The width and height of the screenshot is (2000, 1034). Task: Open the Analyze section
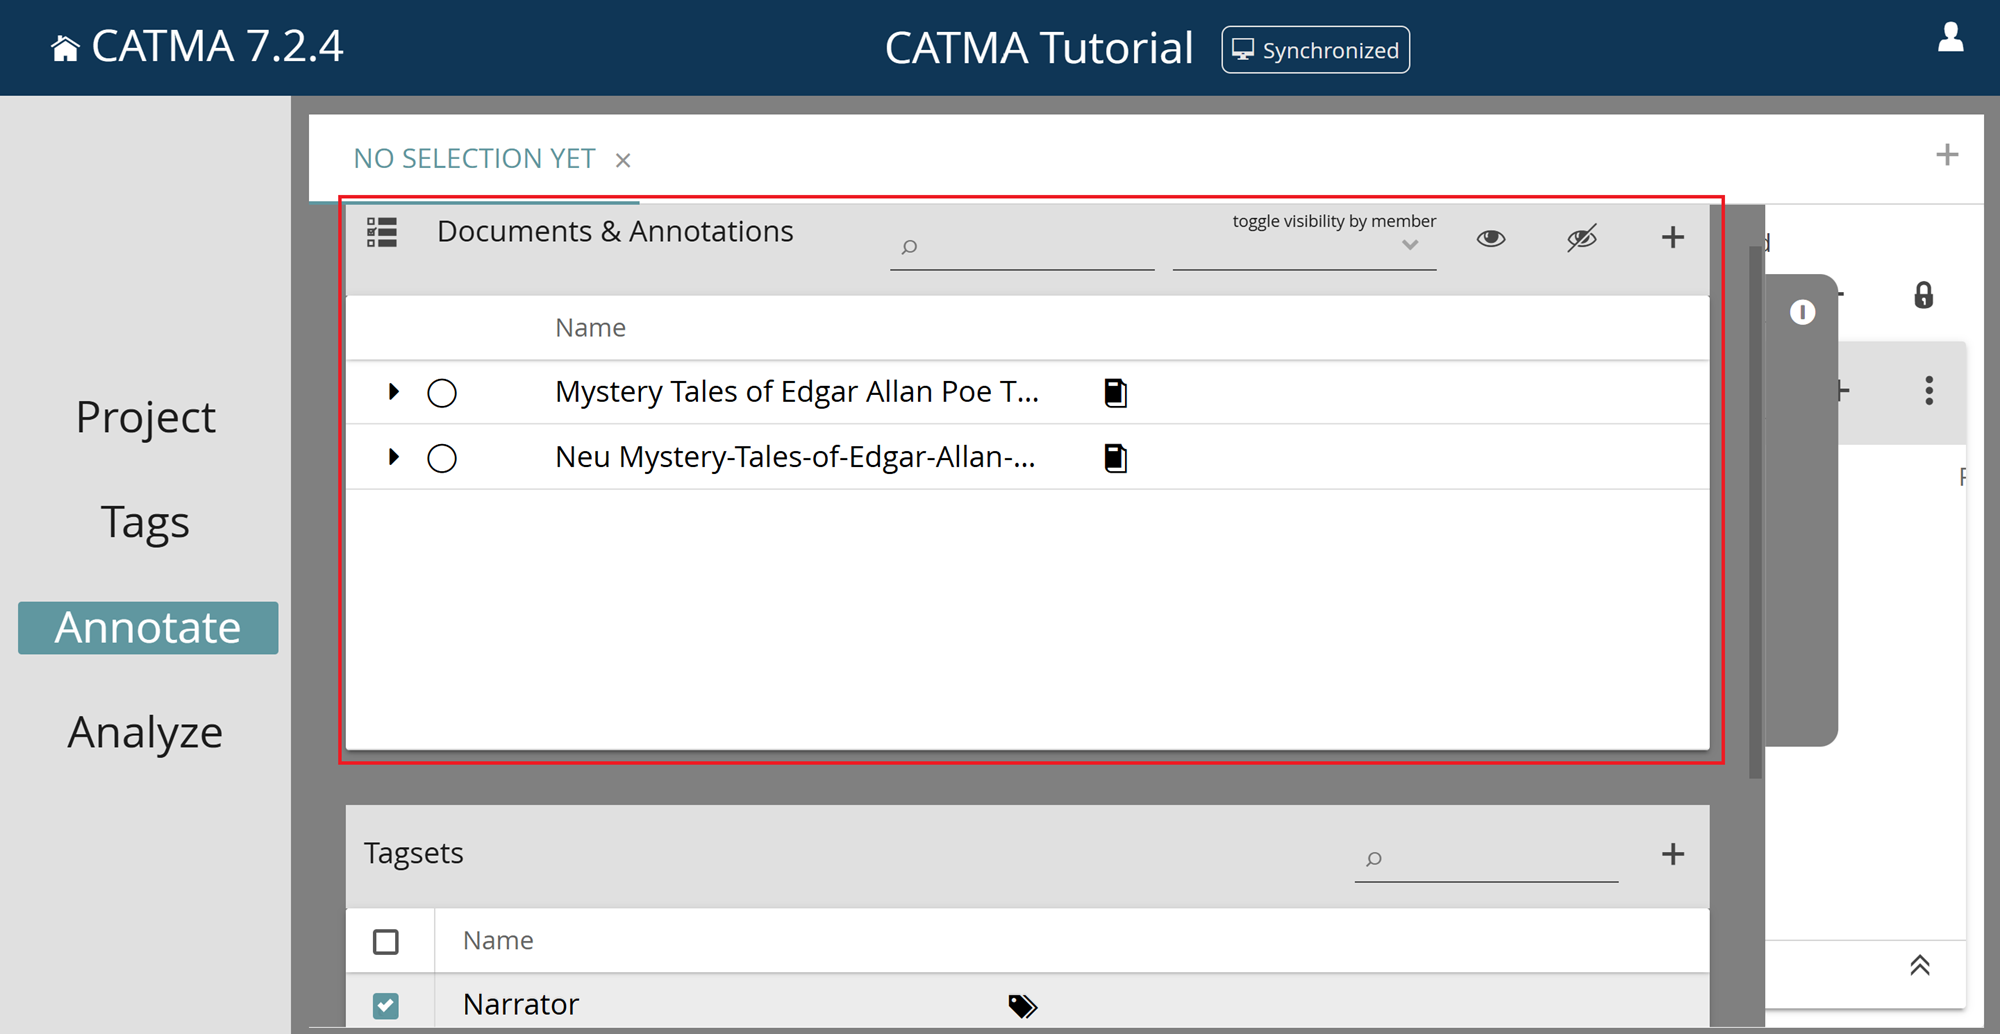[x=145, y=731]
